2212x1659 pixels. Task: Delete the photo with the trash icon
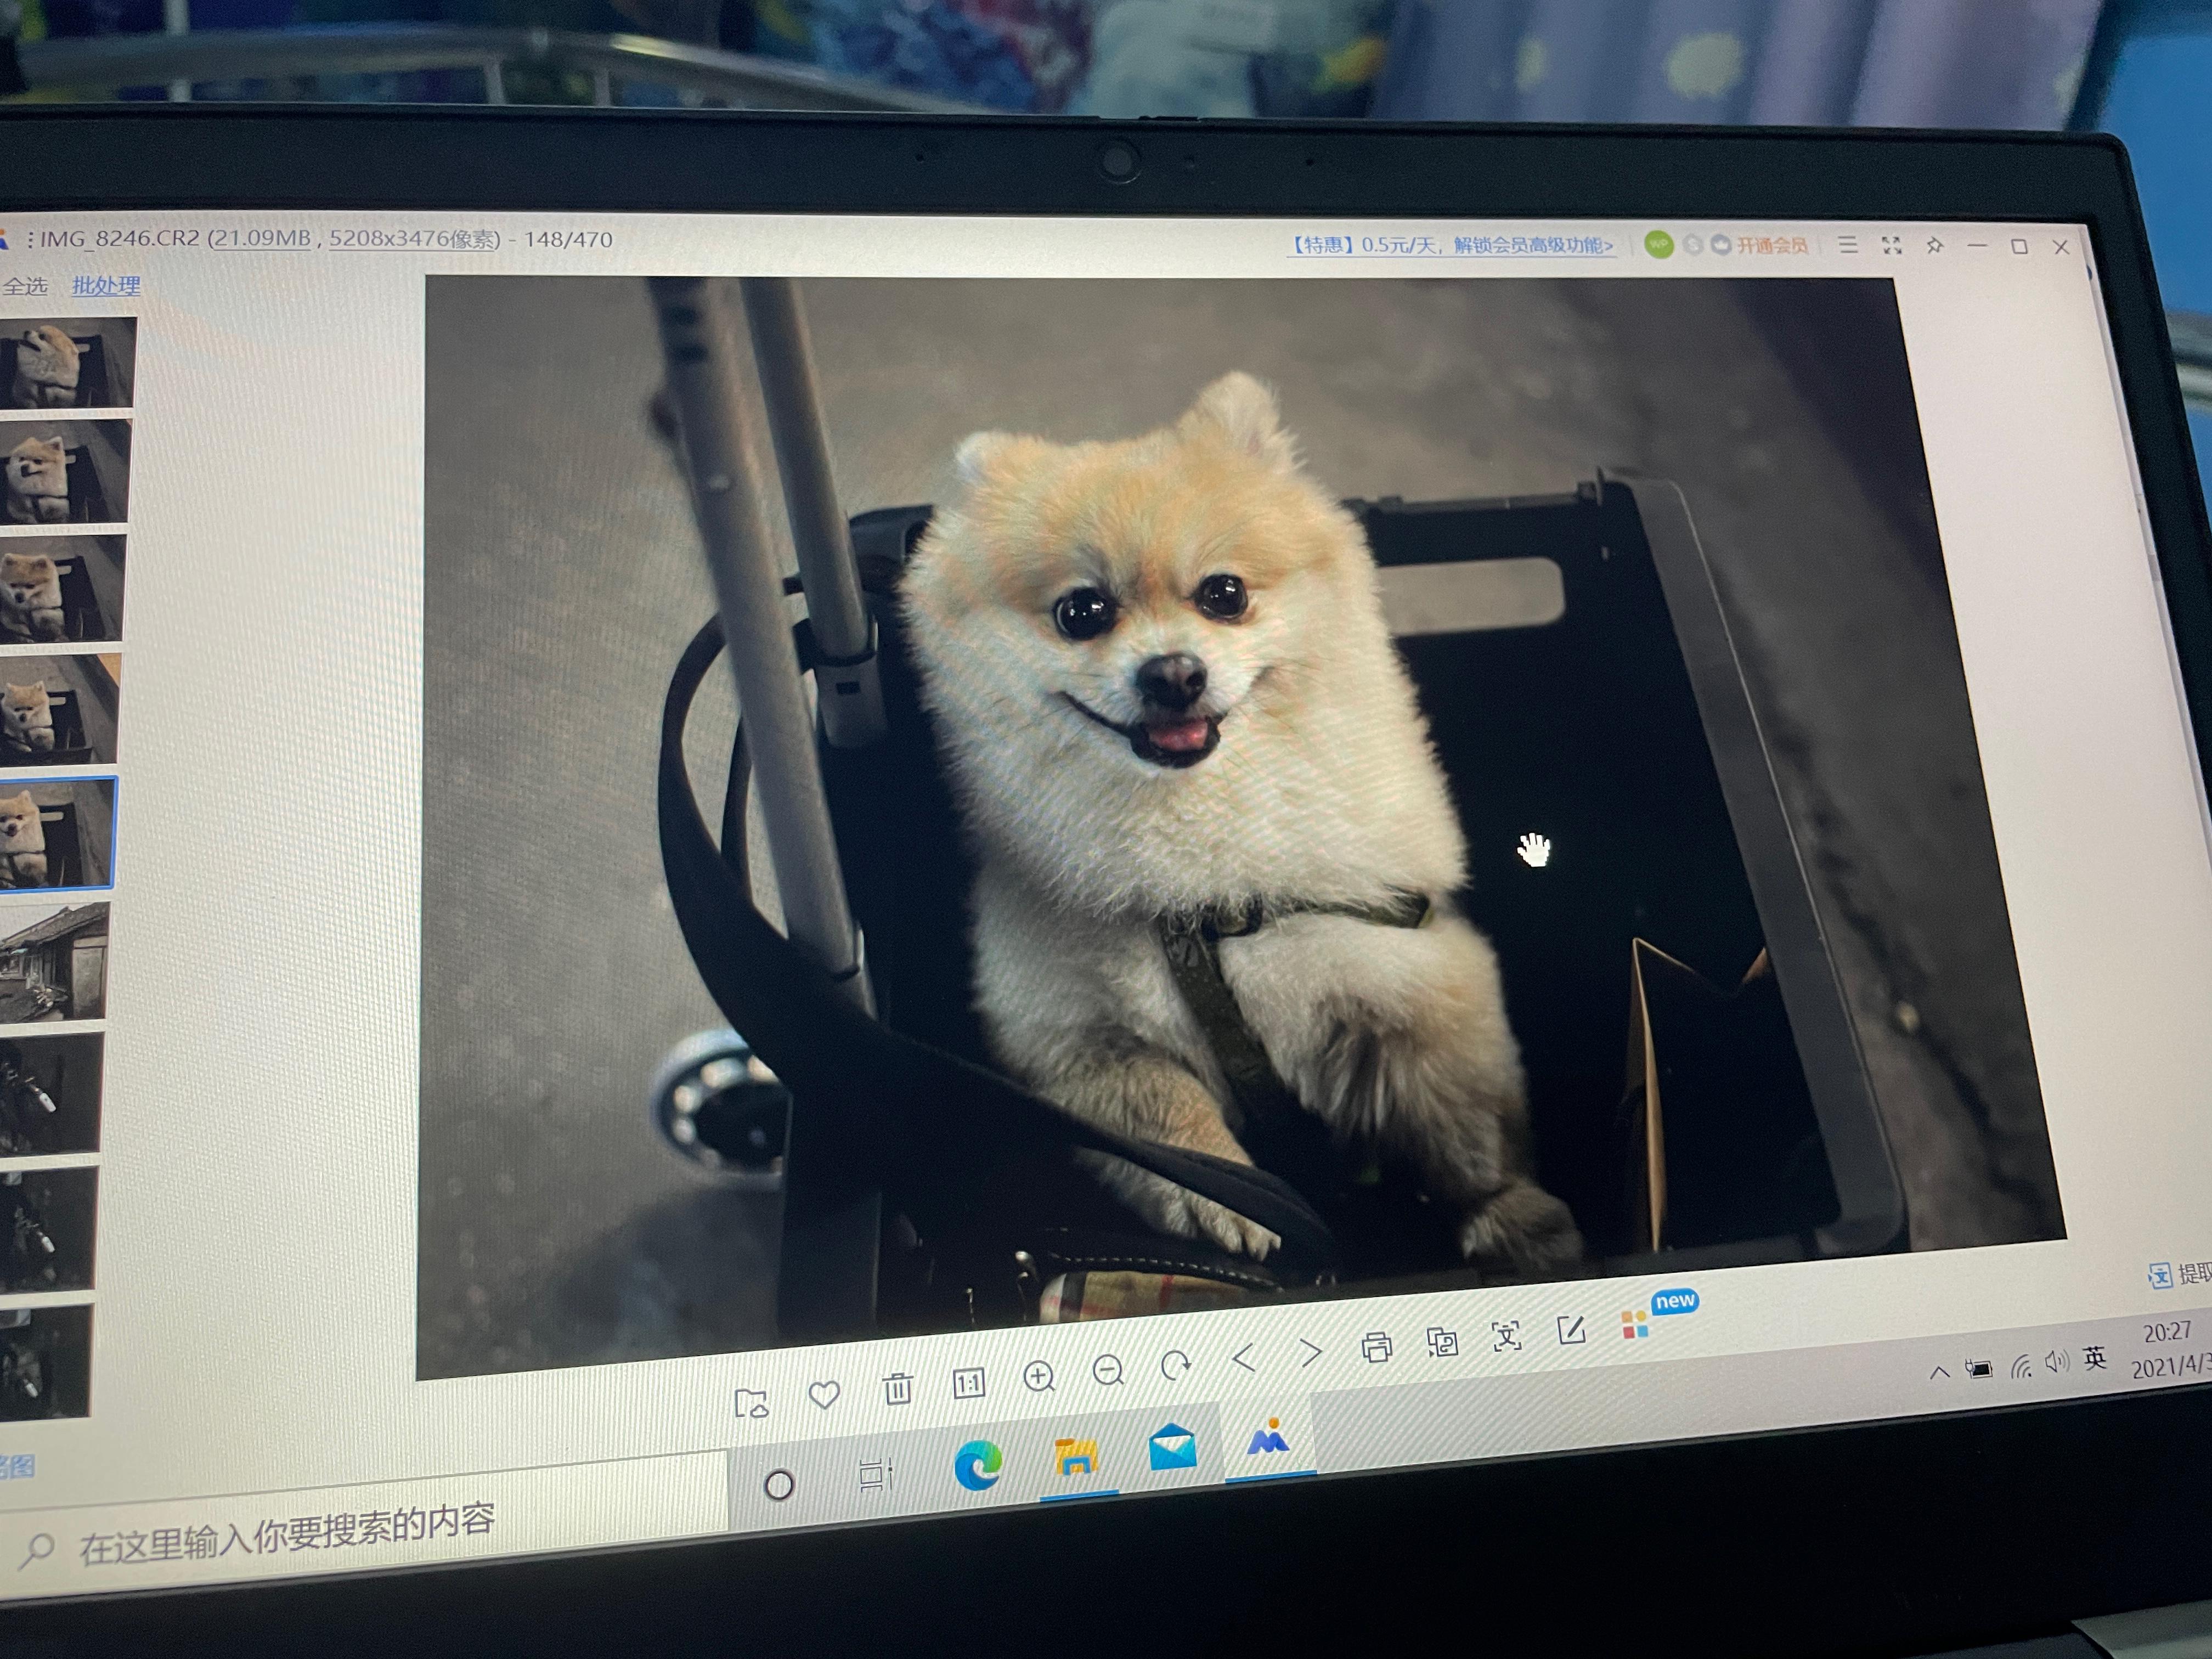(897, 1388)
